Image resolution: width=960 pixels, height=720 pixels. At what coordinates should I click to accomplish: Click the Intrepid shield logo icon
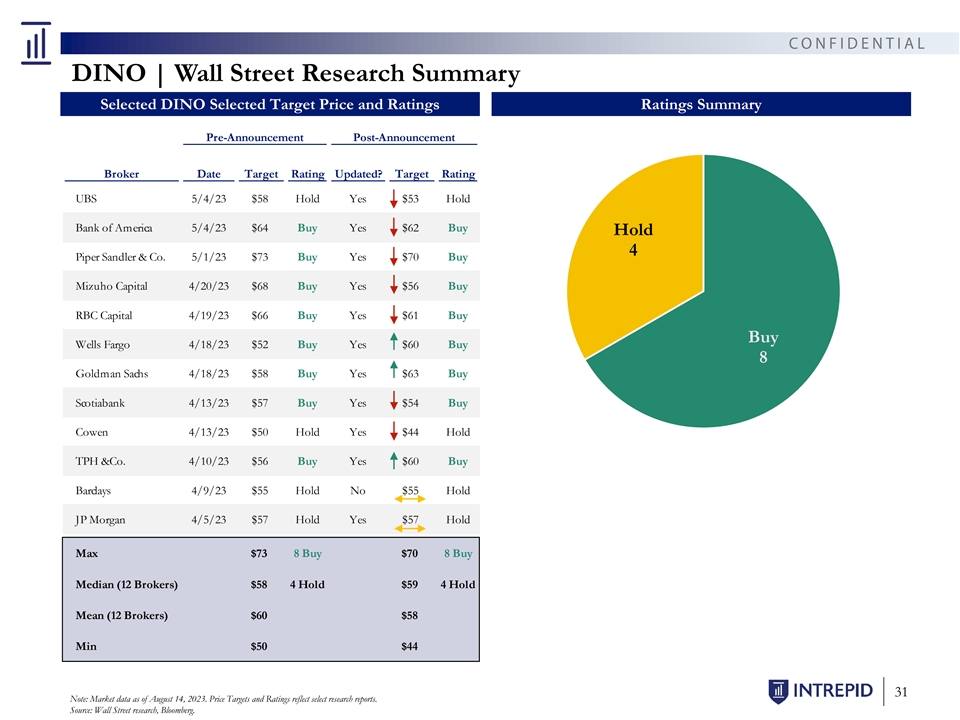coord(778,691)
